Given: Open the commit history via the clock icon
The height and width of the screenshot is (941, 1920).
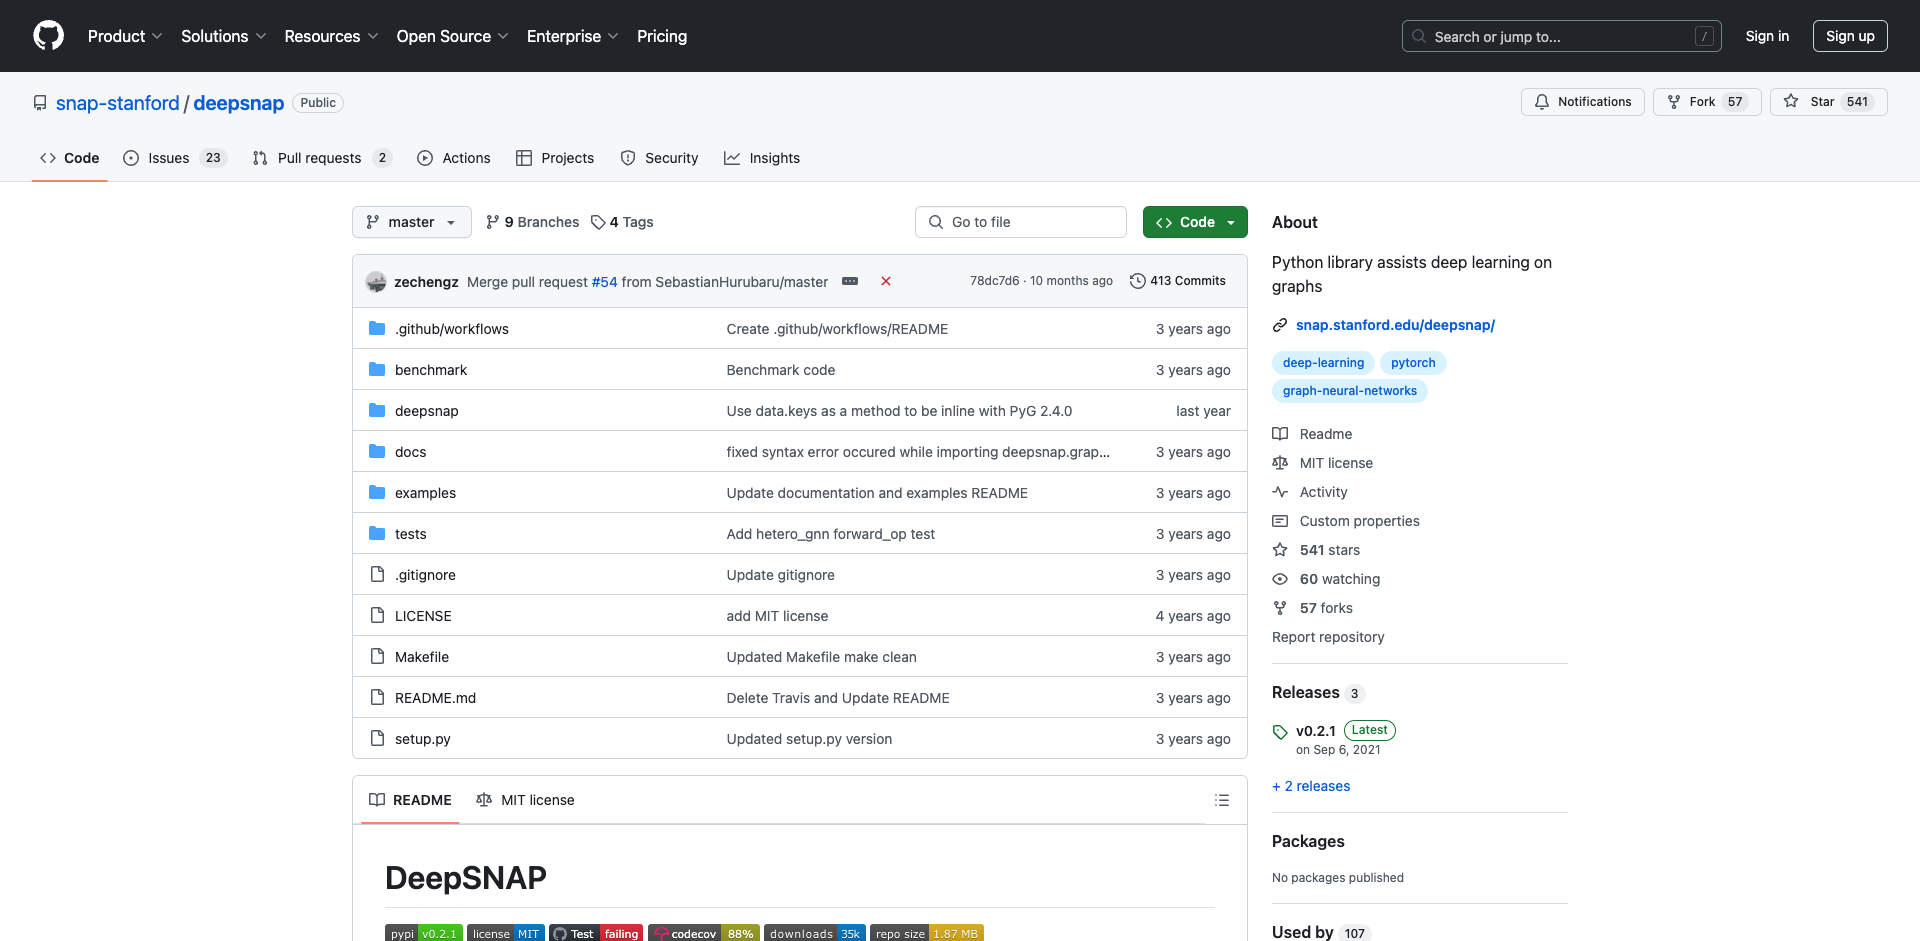Looking at the screenshot, I should [1138, 281].
